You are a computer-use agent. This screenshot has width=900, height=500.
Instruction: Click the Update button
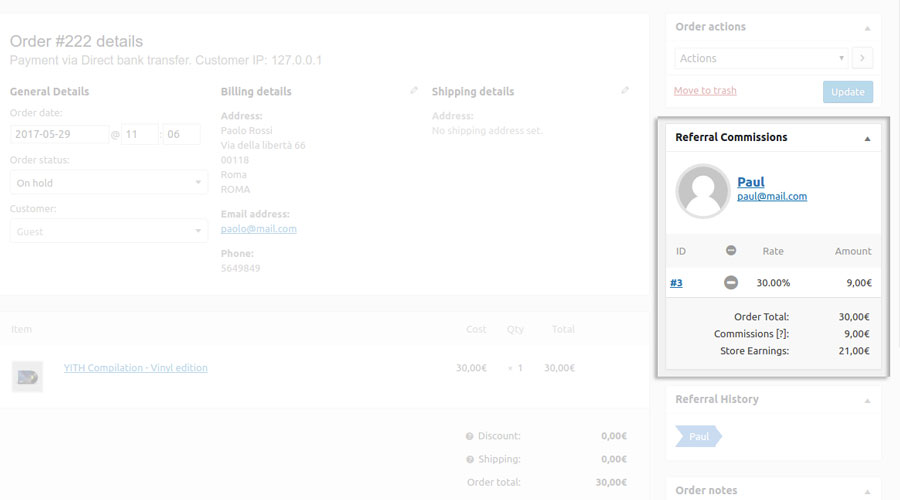[x=847, y=92]
